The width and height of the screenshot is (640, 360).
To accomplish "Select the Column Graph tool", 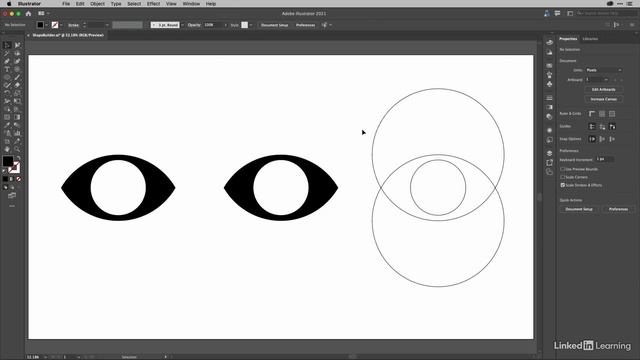I will click(17, 133).
